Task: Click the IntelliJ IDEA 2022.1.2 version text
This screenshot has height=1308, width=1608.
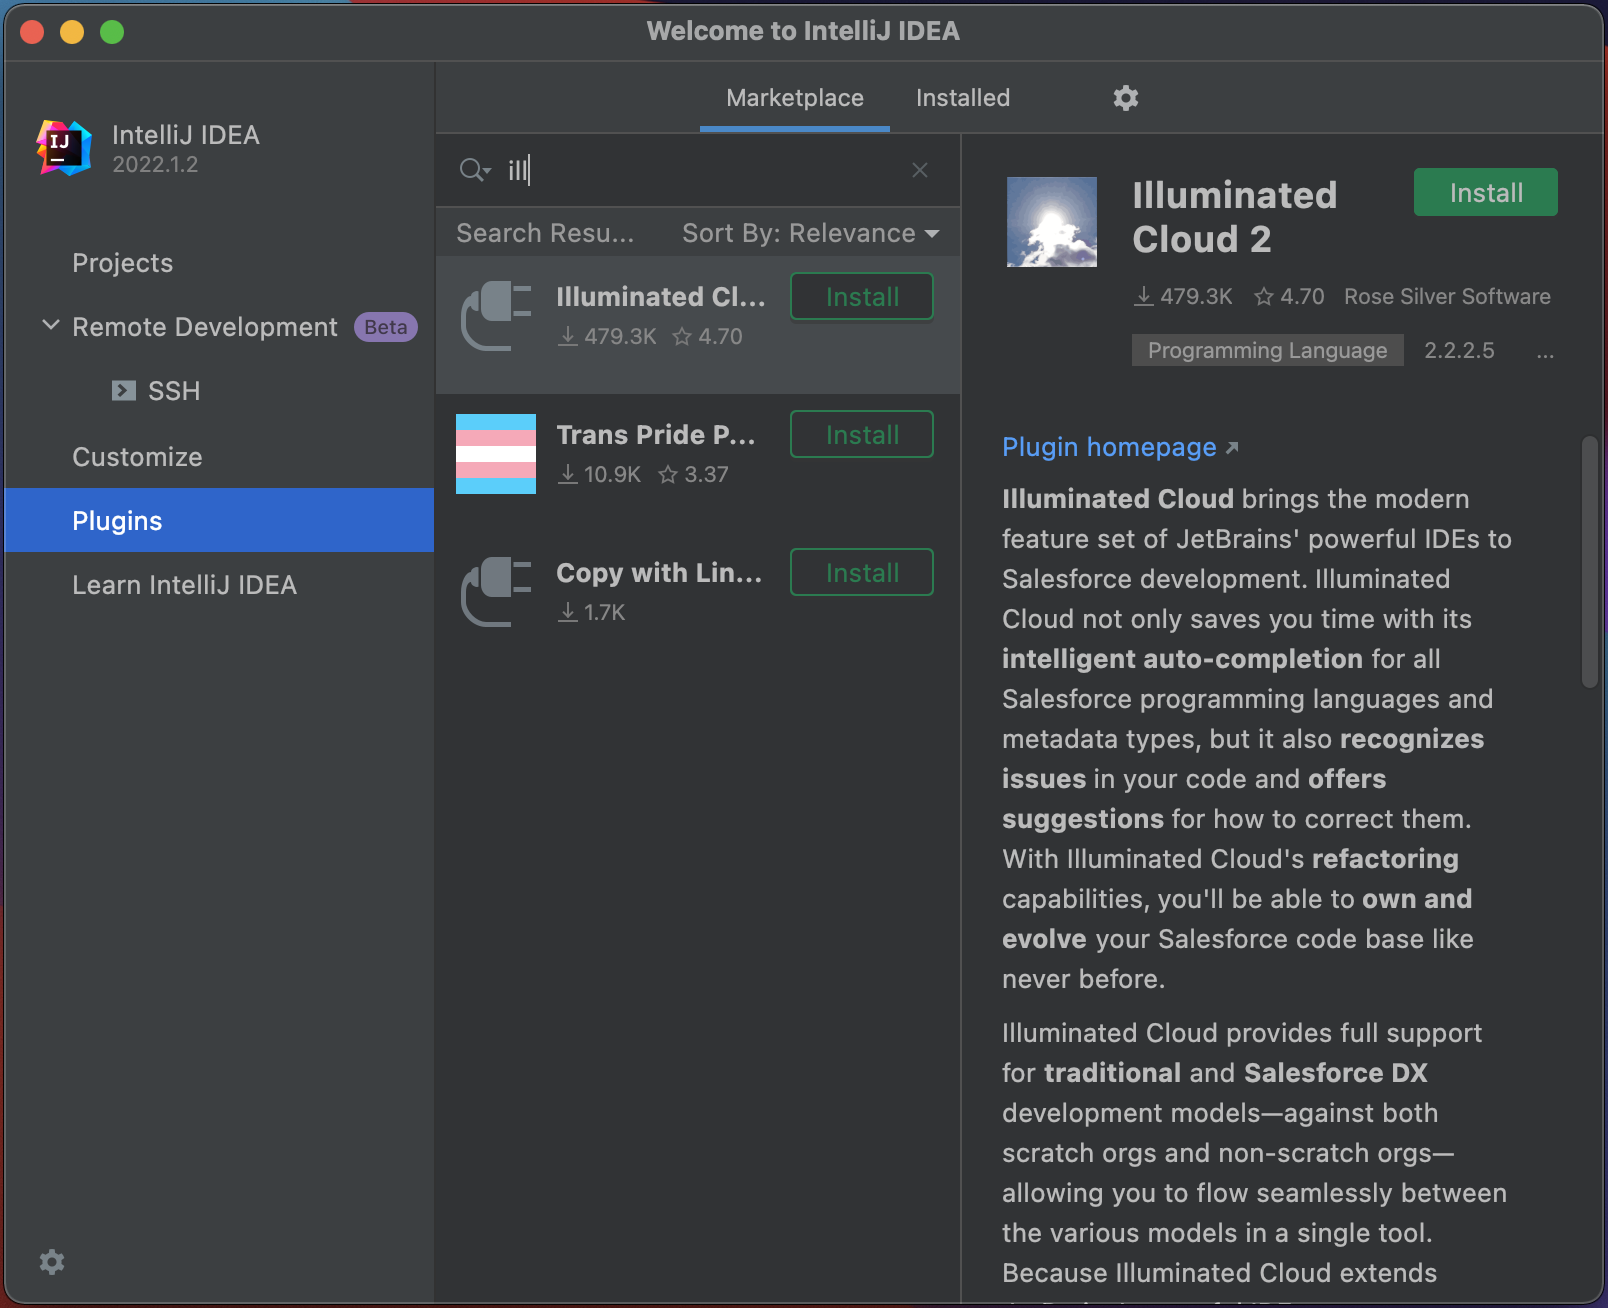Action: [155, 165]
